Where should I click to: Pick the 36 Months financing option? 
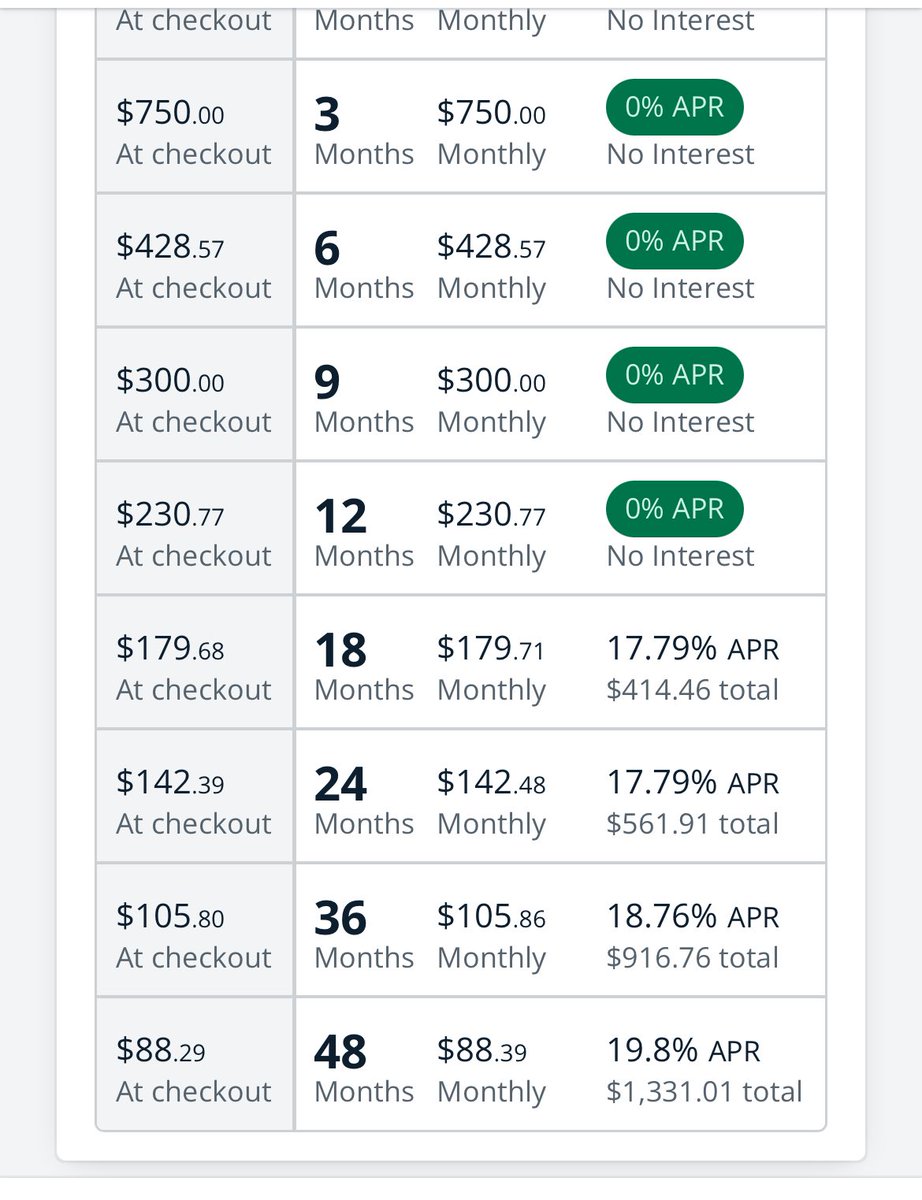click(461, 931)
